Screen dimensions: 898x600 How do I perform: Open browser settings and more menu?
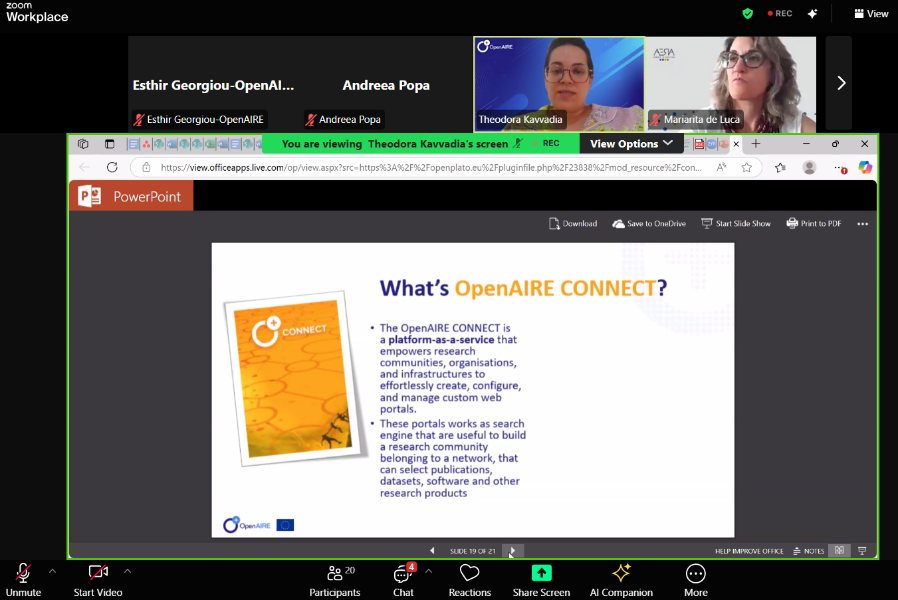840,168
